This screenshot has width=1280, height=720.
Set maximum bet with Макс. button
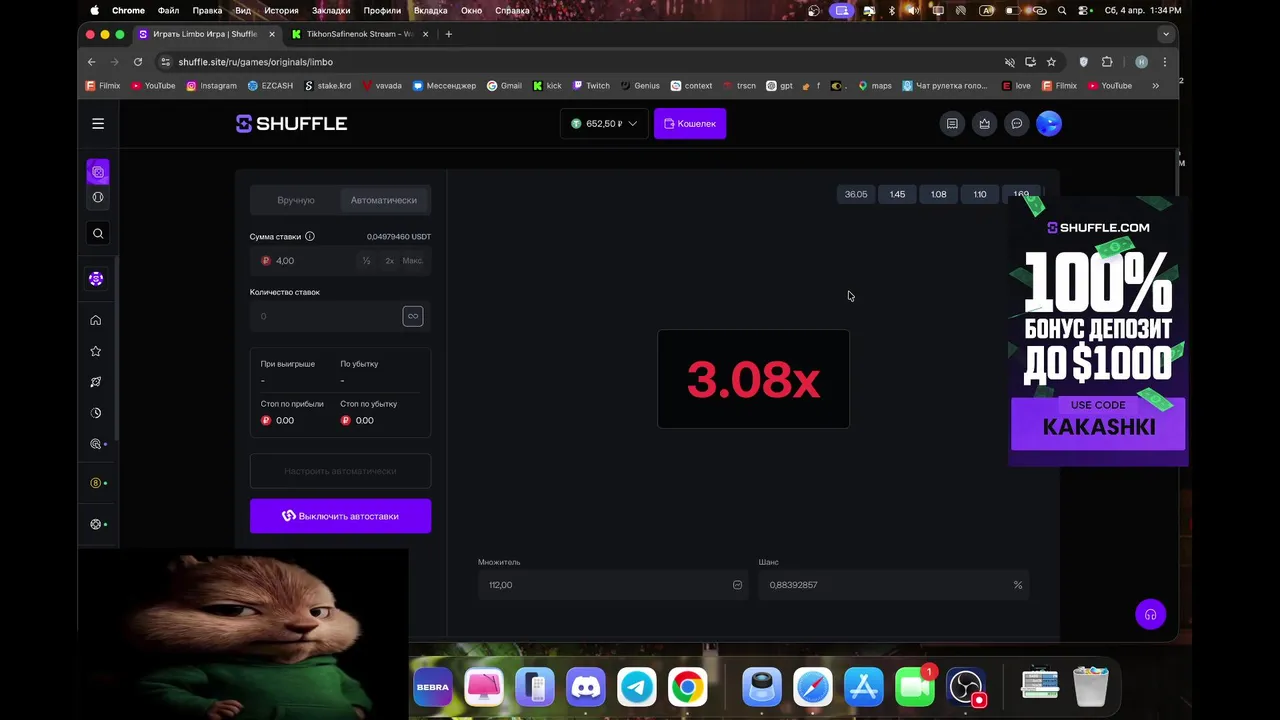[x=413, y=261]
